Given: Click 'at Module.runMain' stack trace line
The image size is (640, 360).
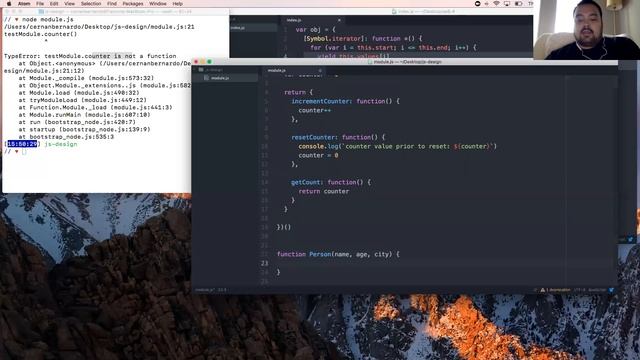Looking at the screenshot, I should (x=84, y=115).
